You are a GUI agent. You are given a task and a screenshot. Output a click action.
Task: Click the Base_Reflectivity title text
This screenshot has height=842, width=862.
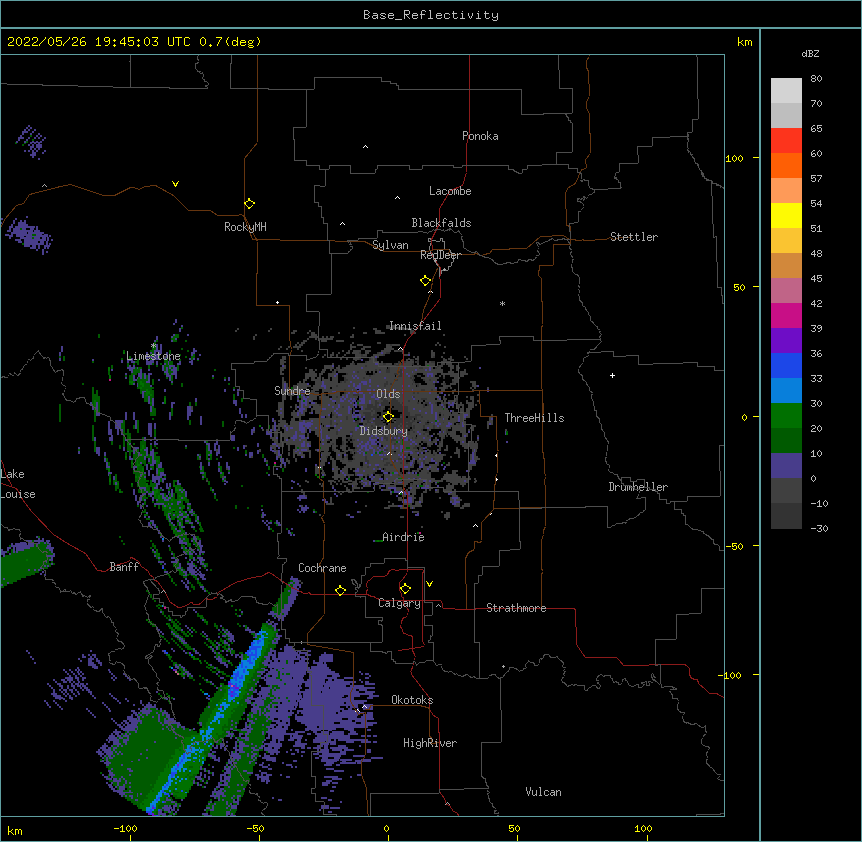(x=431, y=15)
